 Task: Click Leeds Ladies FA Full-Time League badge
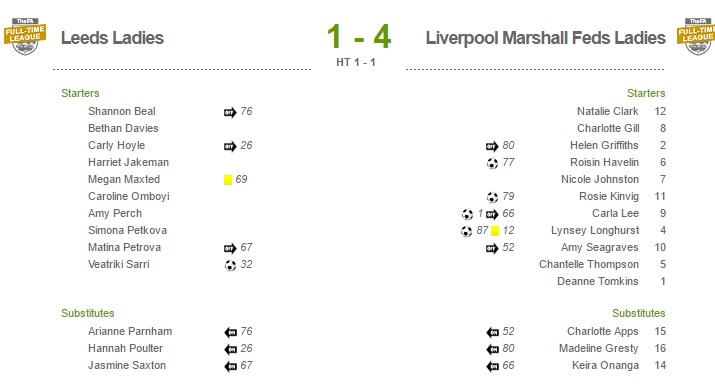pos(25,36)
